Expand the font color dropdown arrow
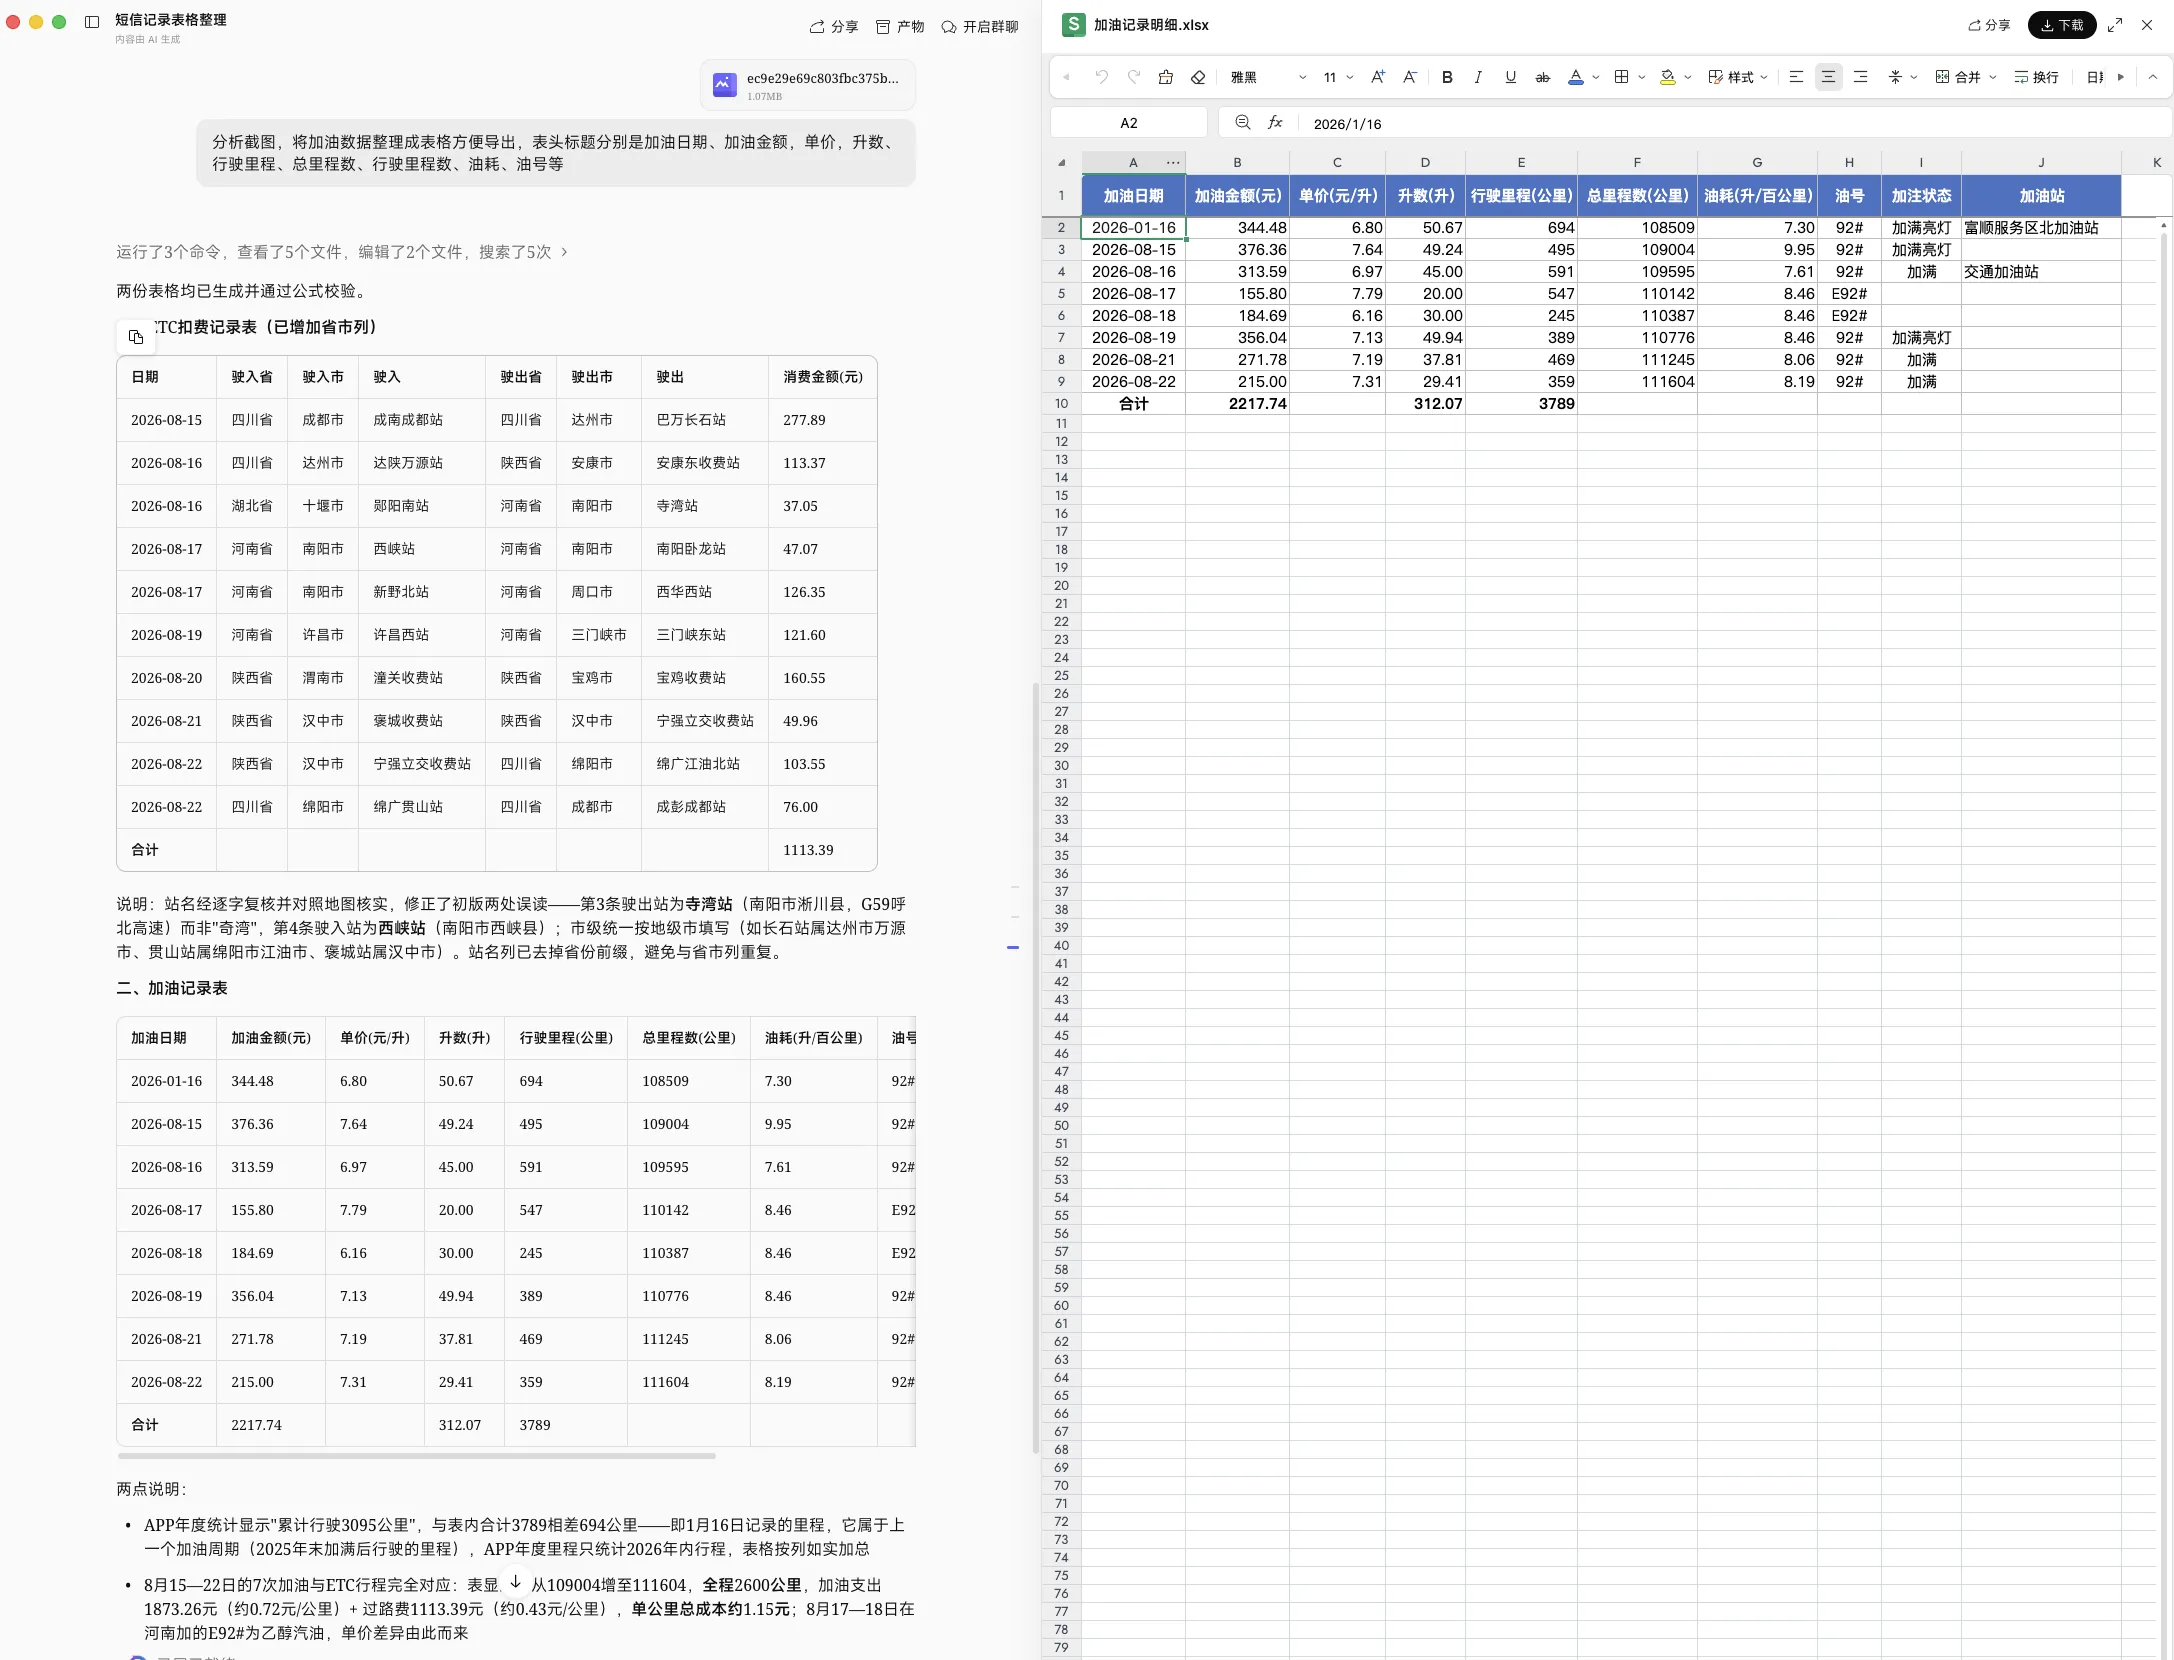 pyautogui.click(x=1596, y=77)
